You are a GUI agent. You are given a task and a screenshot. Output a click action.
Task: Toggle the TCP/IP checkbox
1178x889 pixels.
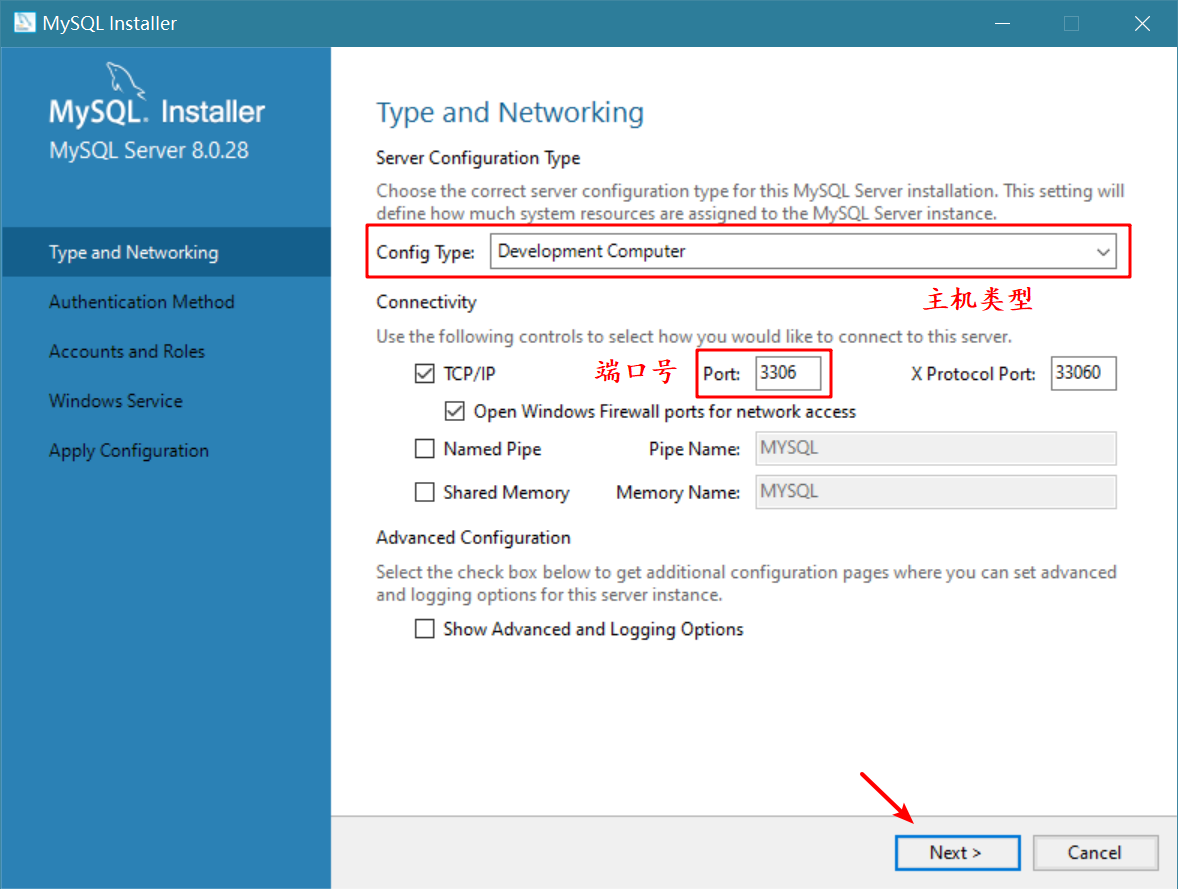coord(424,373)
